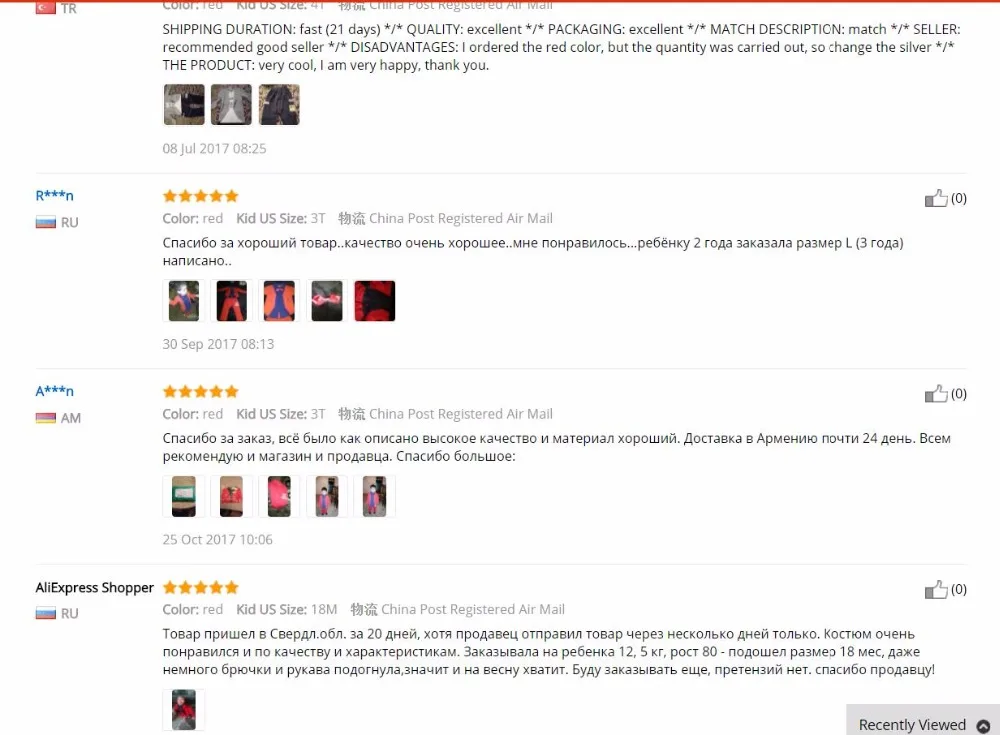
Task: Click Russian flag under AliExpress Shopper
Action: [46, 614]
